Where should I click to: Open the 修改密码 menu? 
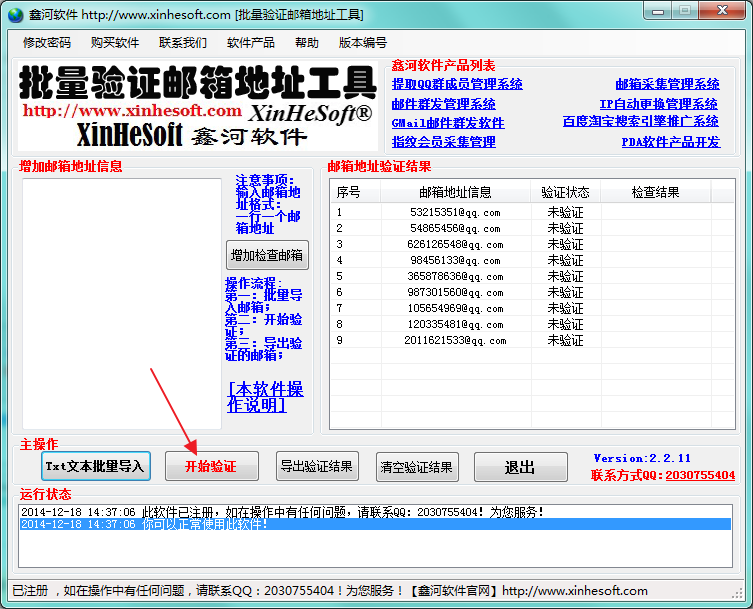[x=47, y=43]
